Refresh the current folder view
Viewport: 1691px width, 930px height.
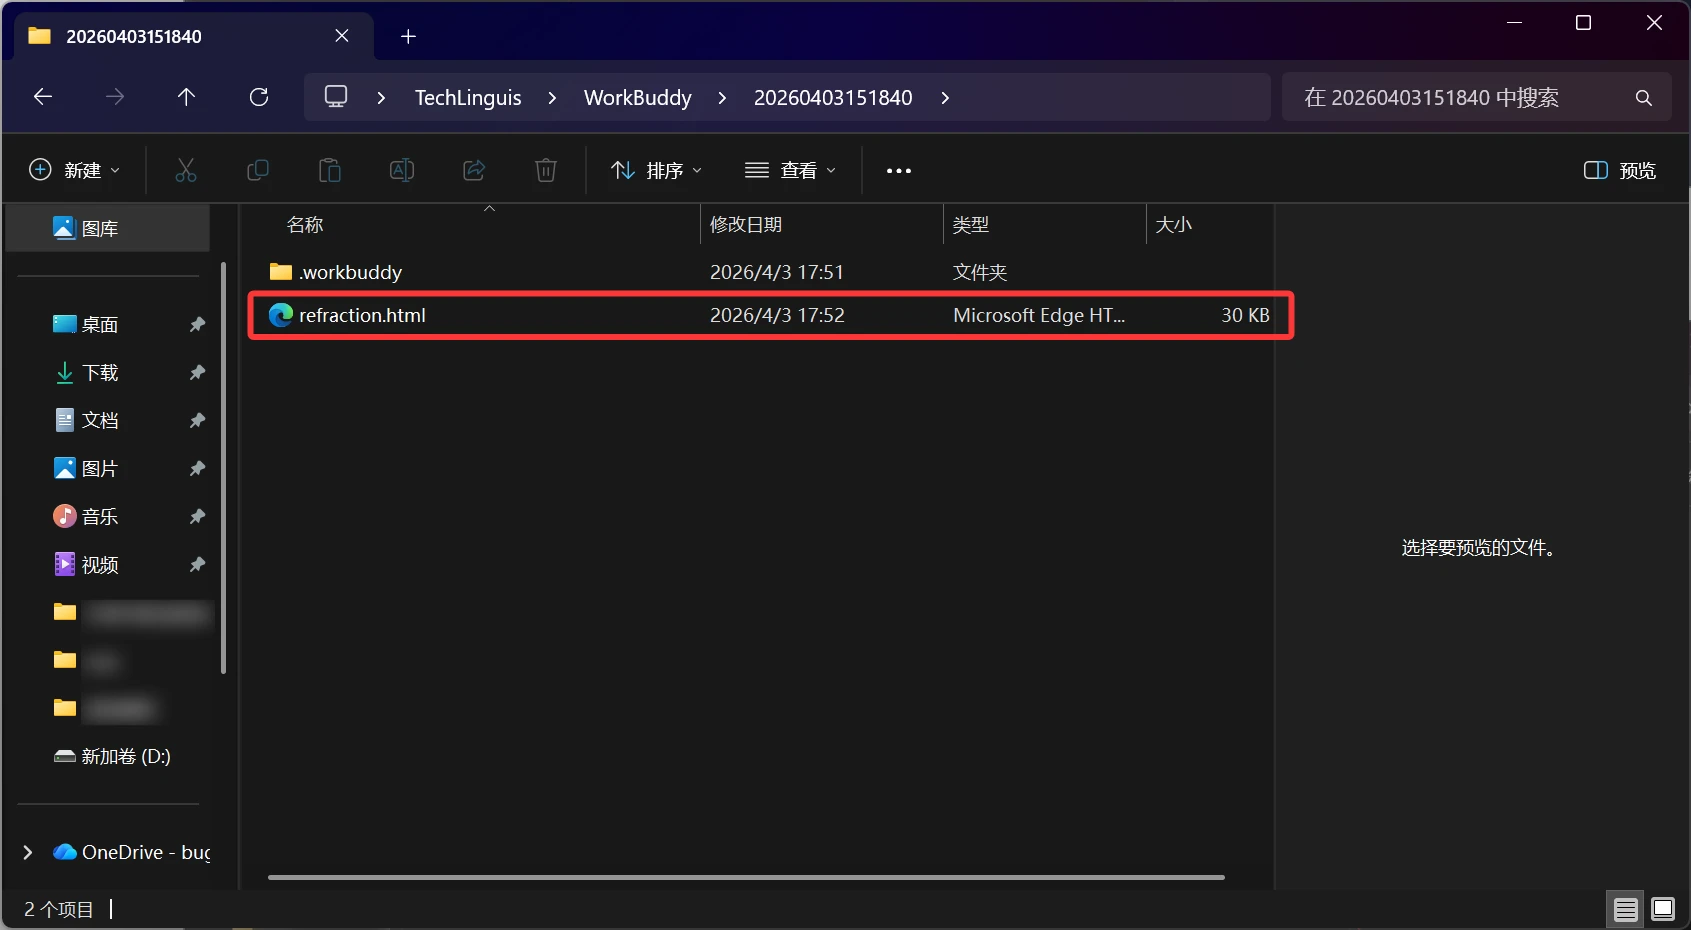(259, 97)
